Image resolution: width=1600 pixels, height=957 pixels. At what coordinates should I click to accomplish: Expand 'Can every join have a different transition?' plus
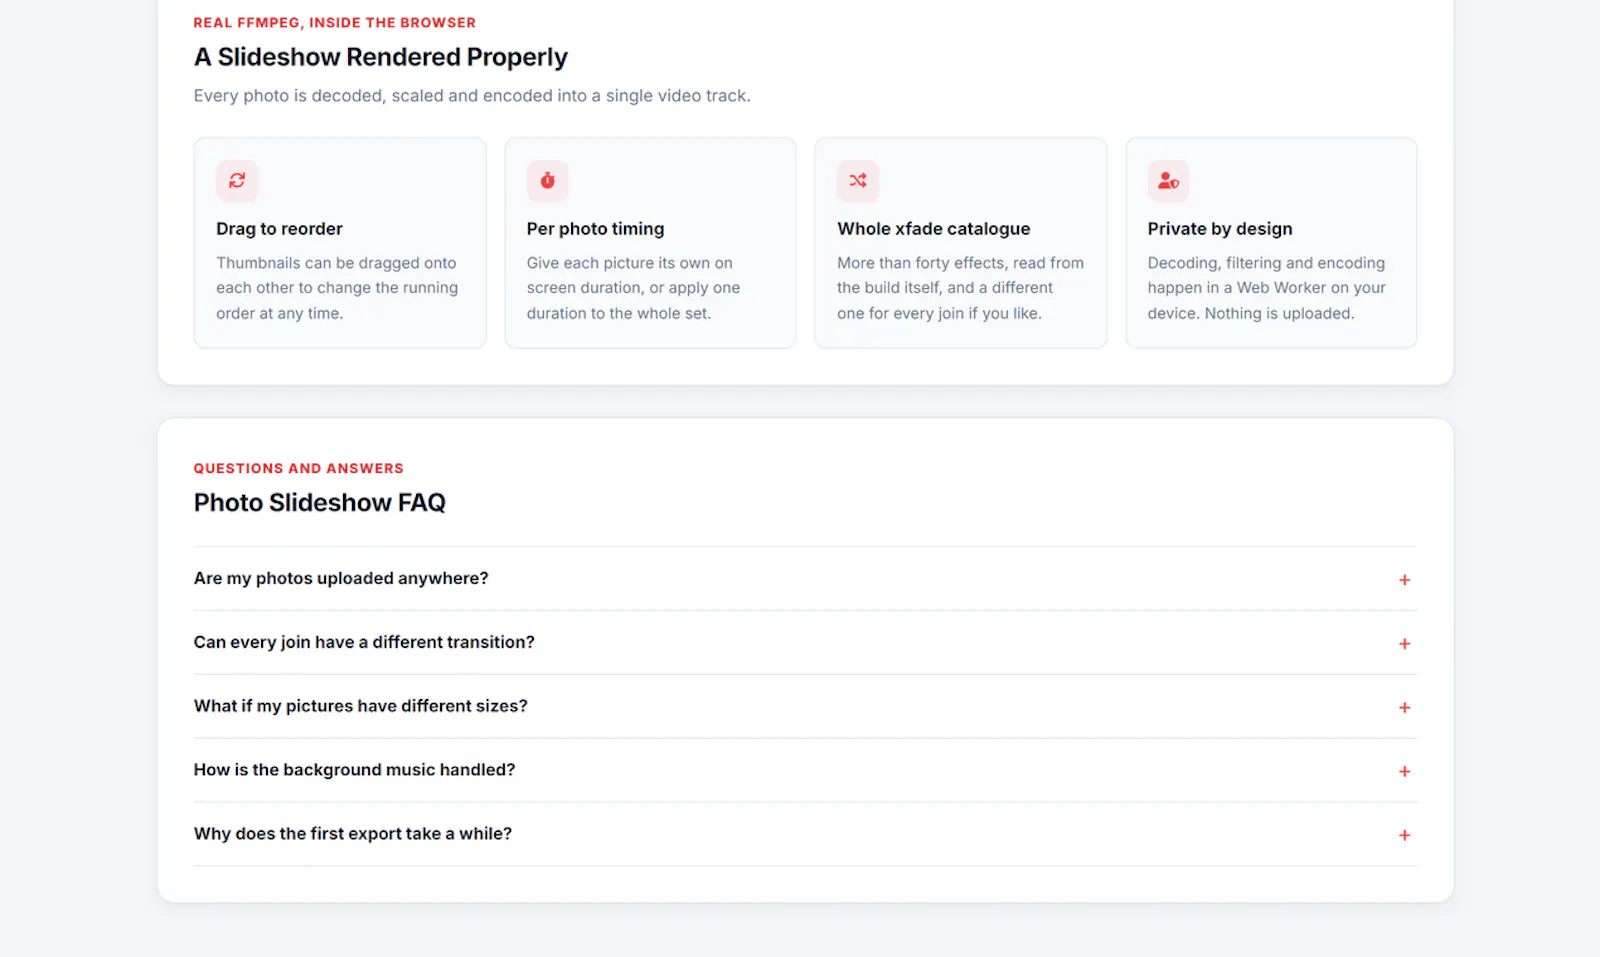click(1404, 644)
